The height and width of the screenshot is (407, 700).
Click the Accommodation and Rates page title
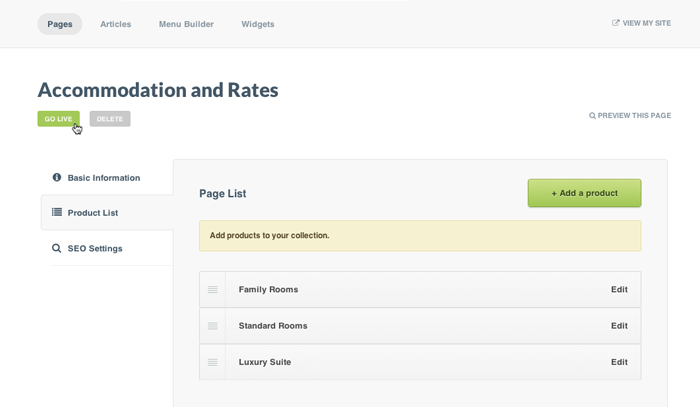[x=158, y=90]
